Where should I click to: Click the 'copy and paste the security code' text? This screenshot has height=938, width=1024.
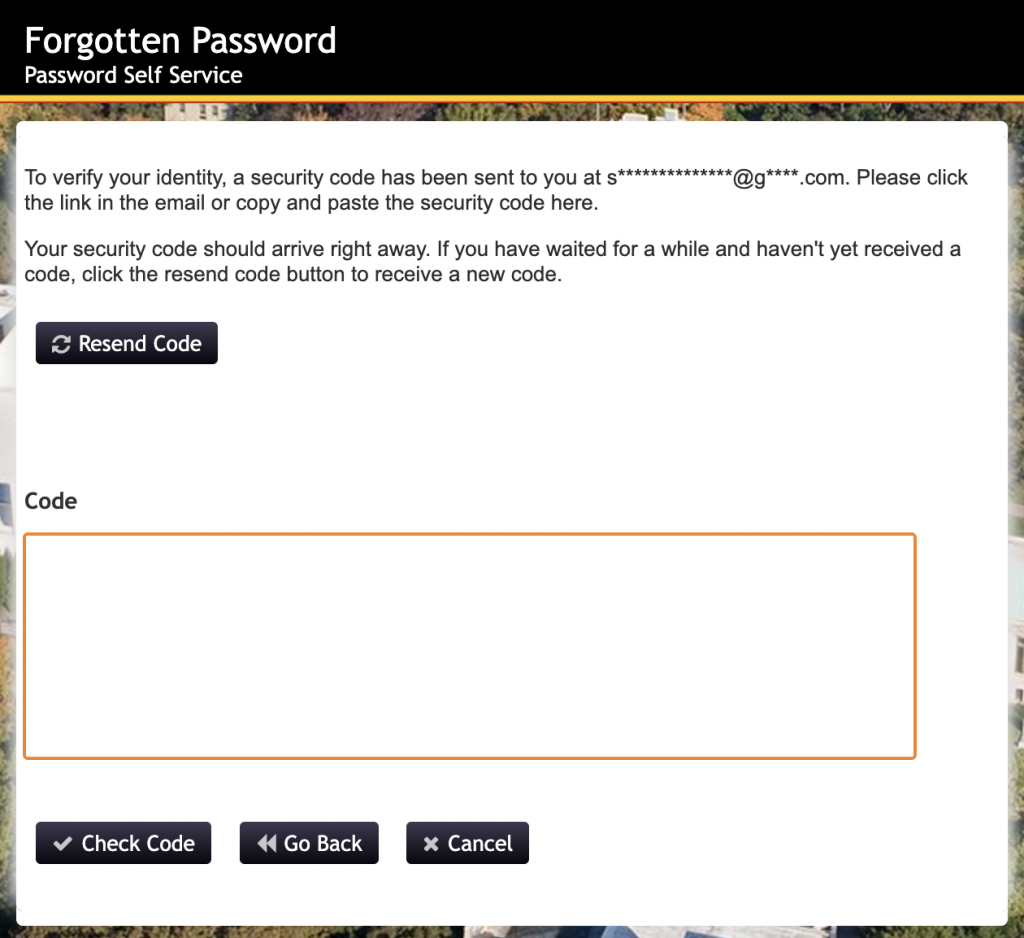pos(417,203)
